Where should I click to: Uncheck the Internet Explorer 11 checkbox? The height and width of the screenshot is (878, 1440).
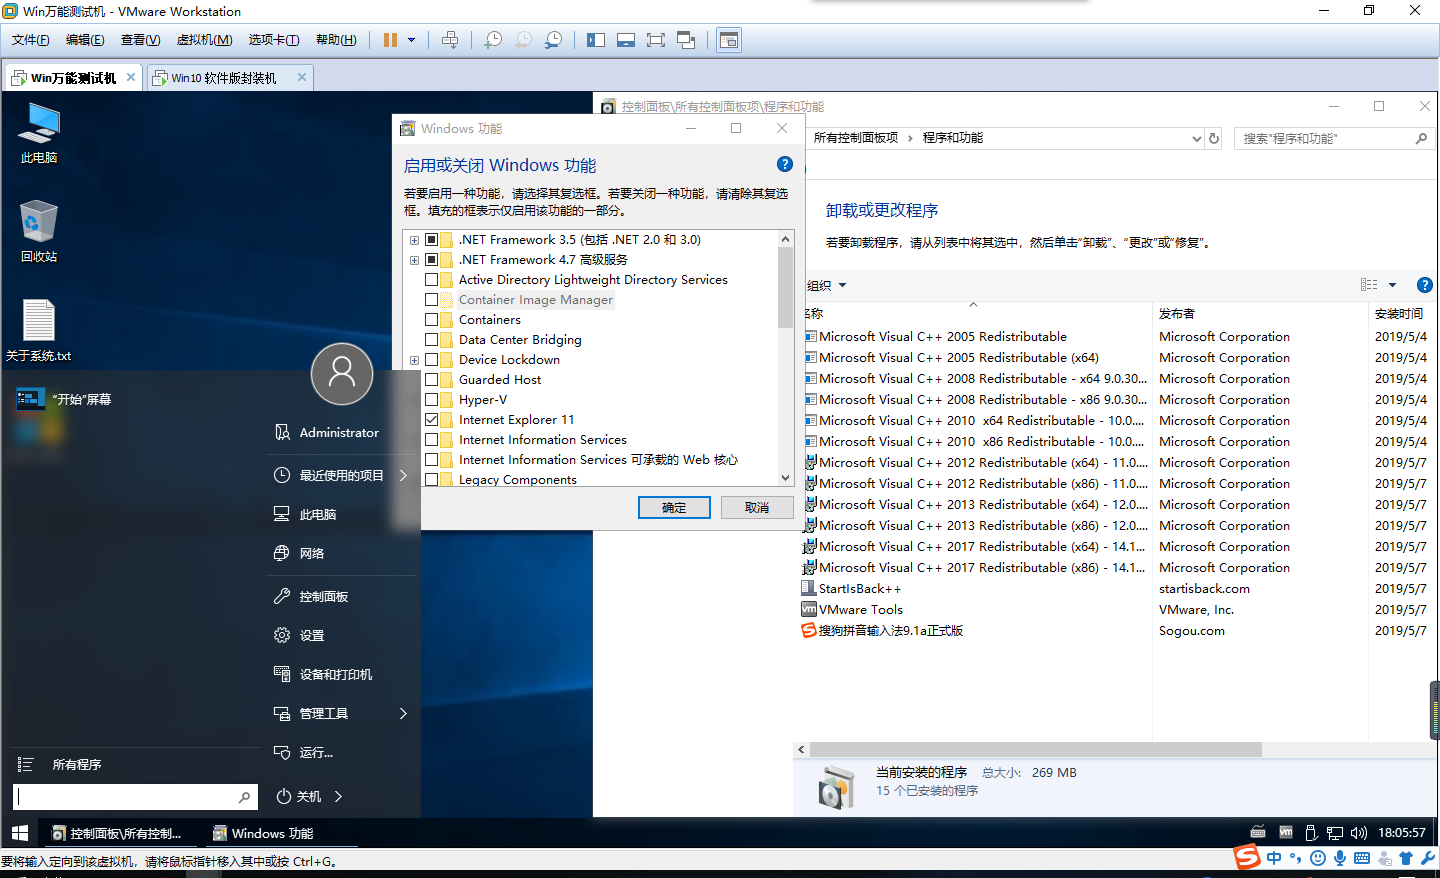(432, 420)
